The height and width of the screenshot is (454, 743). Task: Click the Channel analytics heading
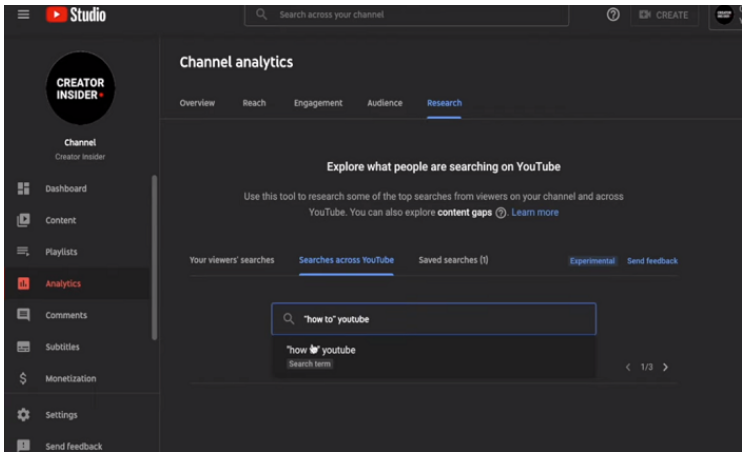click(236, 62)
